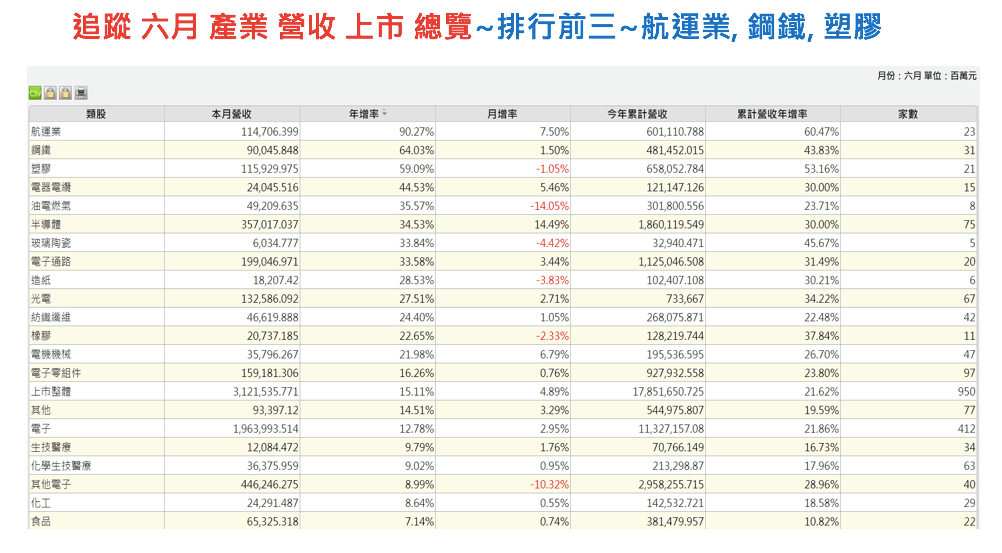Click the lock icon beside the CSV icon
This screenshot has height=553, width=1002.
click(50, 93)
